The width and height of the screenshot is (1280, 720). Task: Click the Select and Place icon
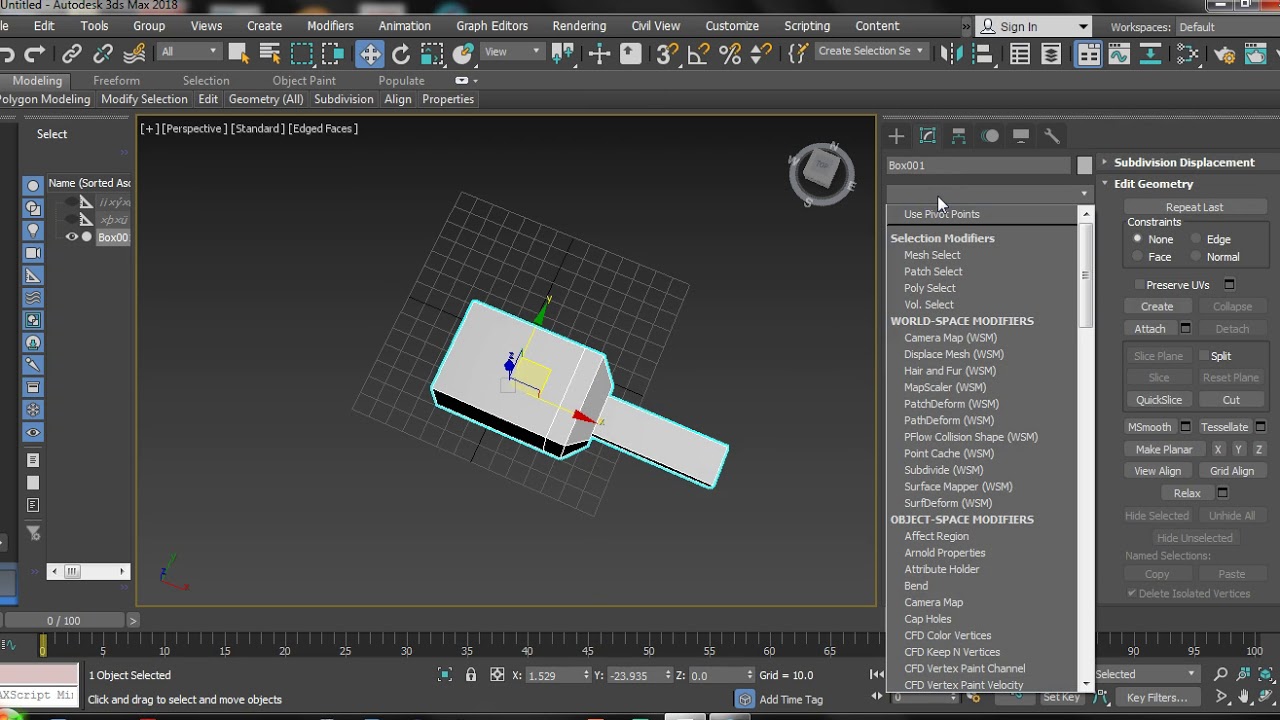coord(463,54)
